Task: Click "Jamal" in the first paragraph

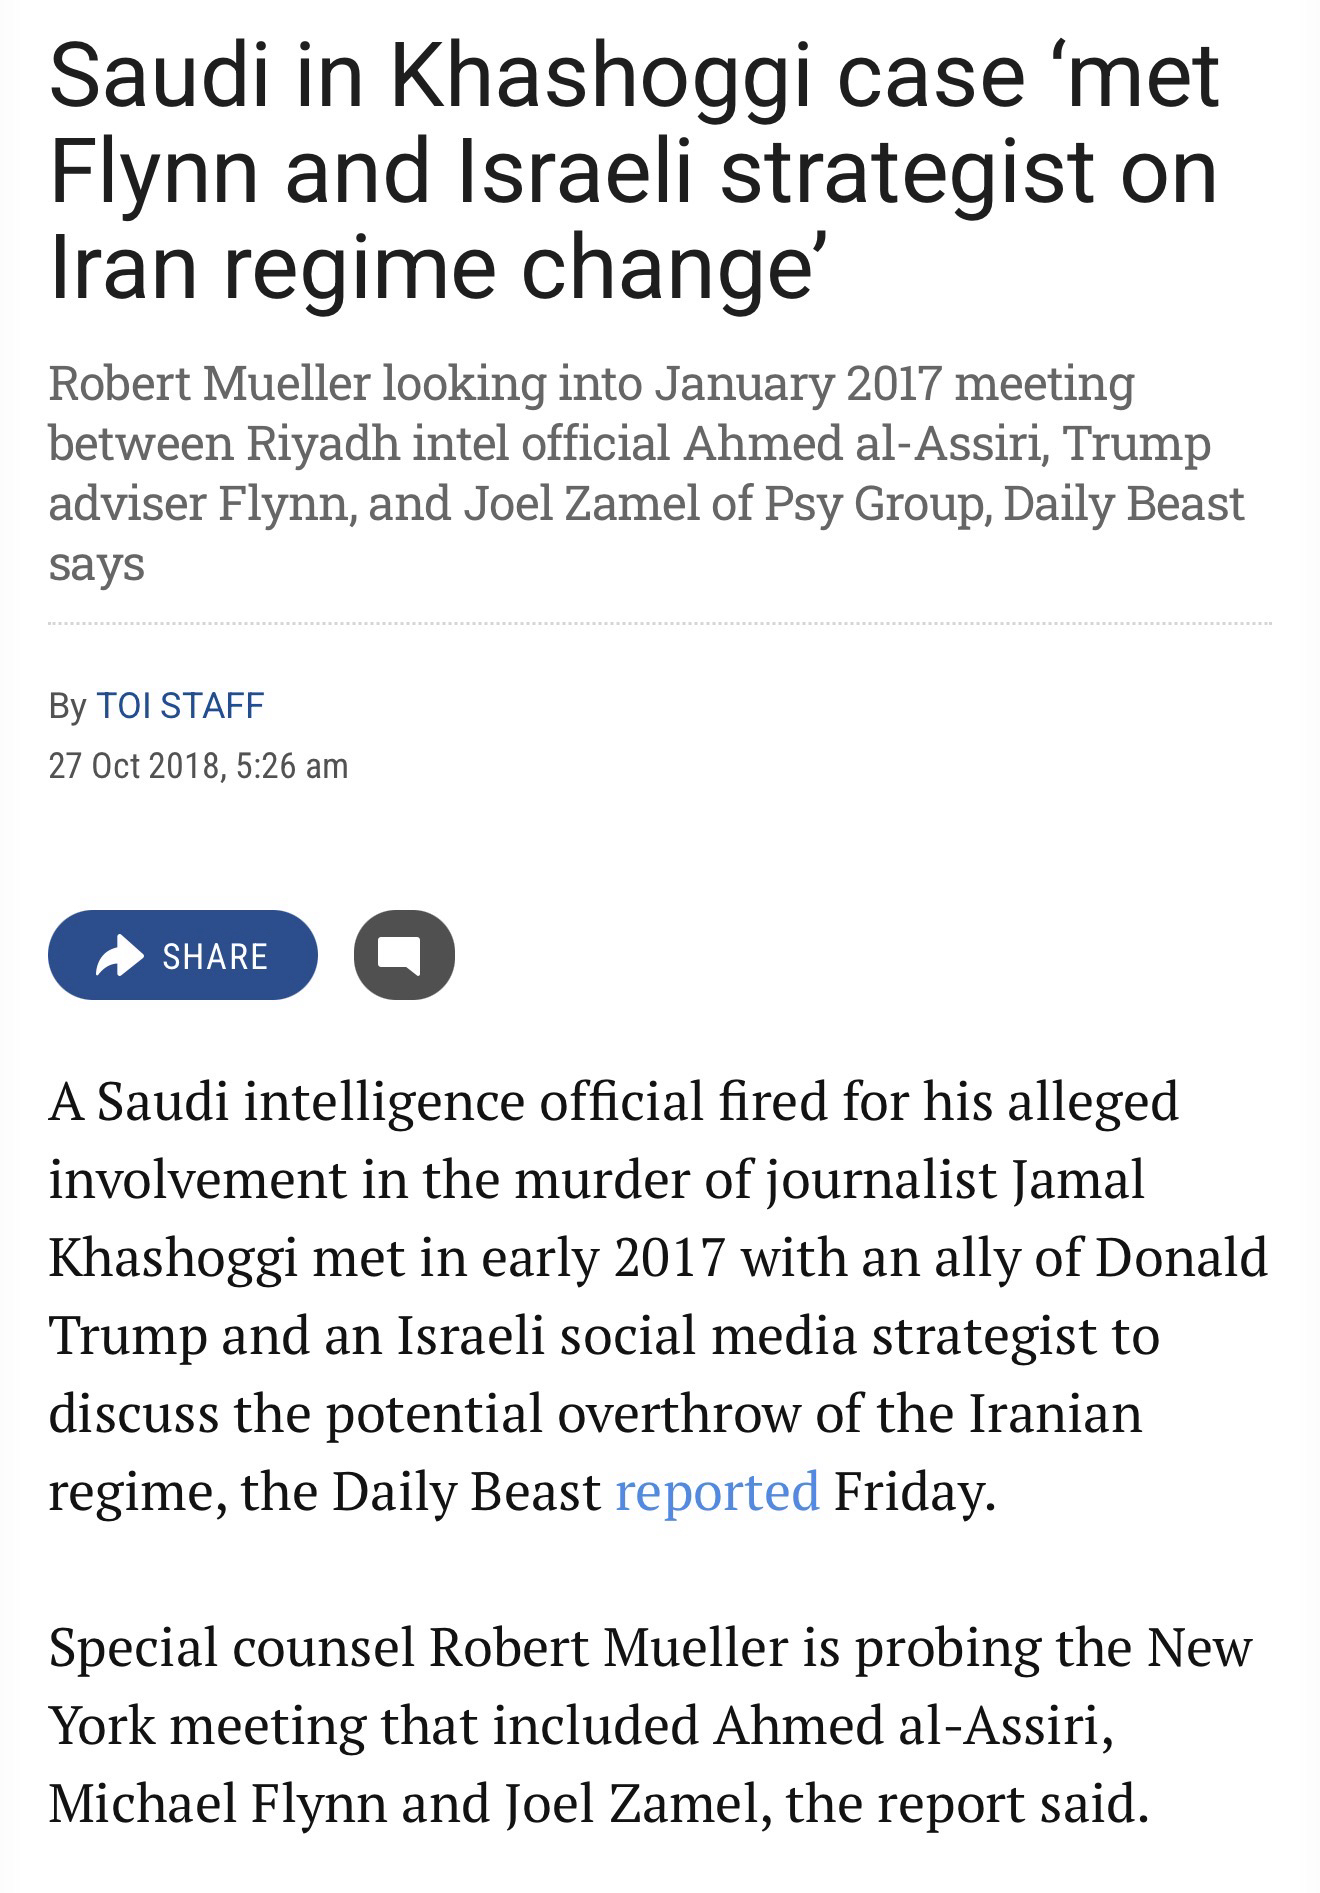Action: (1078, 1180)
